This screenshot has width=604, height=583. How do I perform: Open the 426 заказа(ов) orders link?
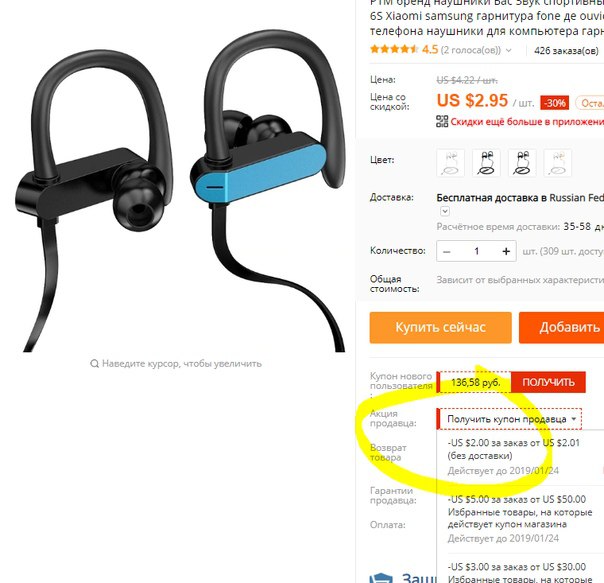click(566, 50)
